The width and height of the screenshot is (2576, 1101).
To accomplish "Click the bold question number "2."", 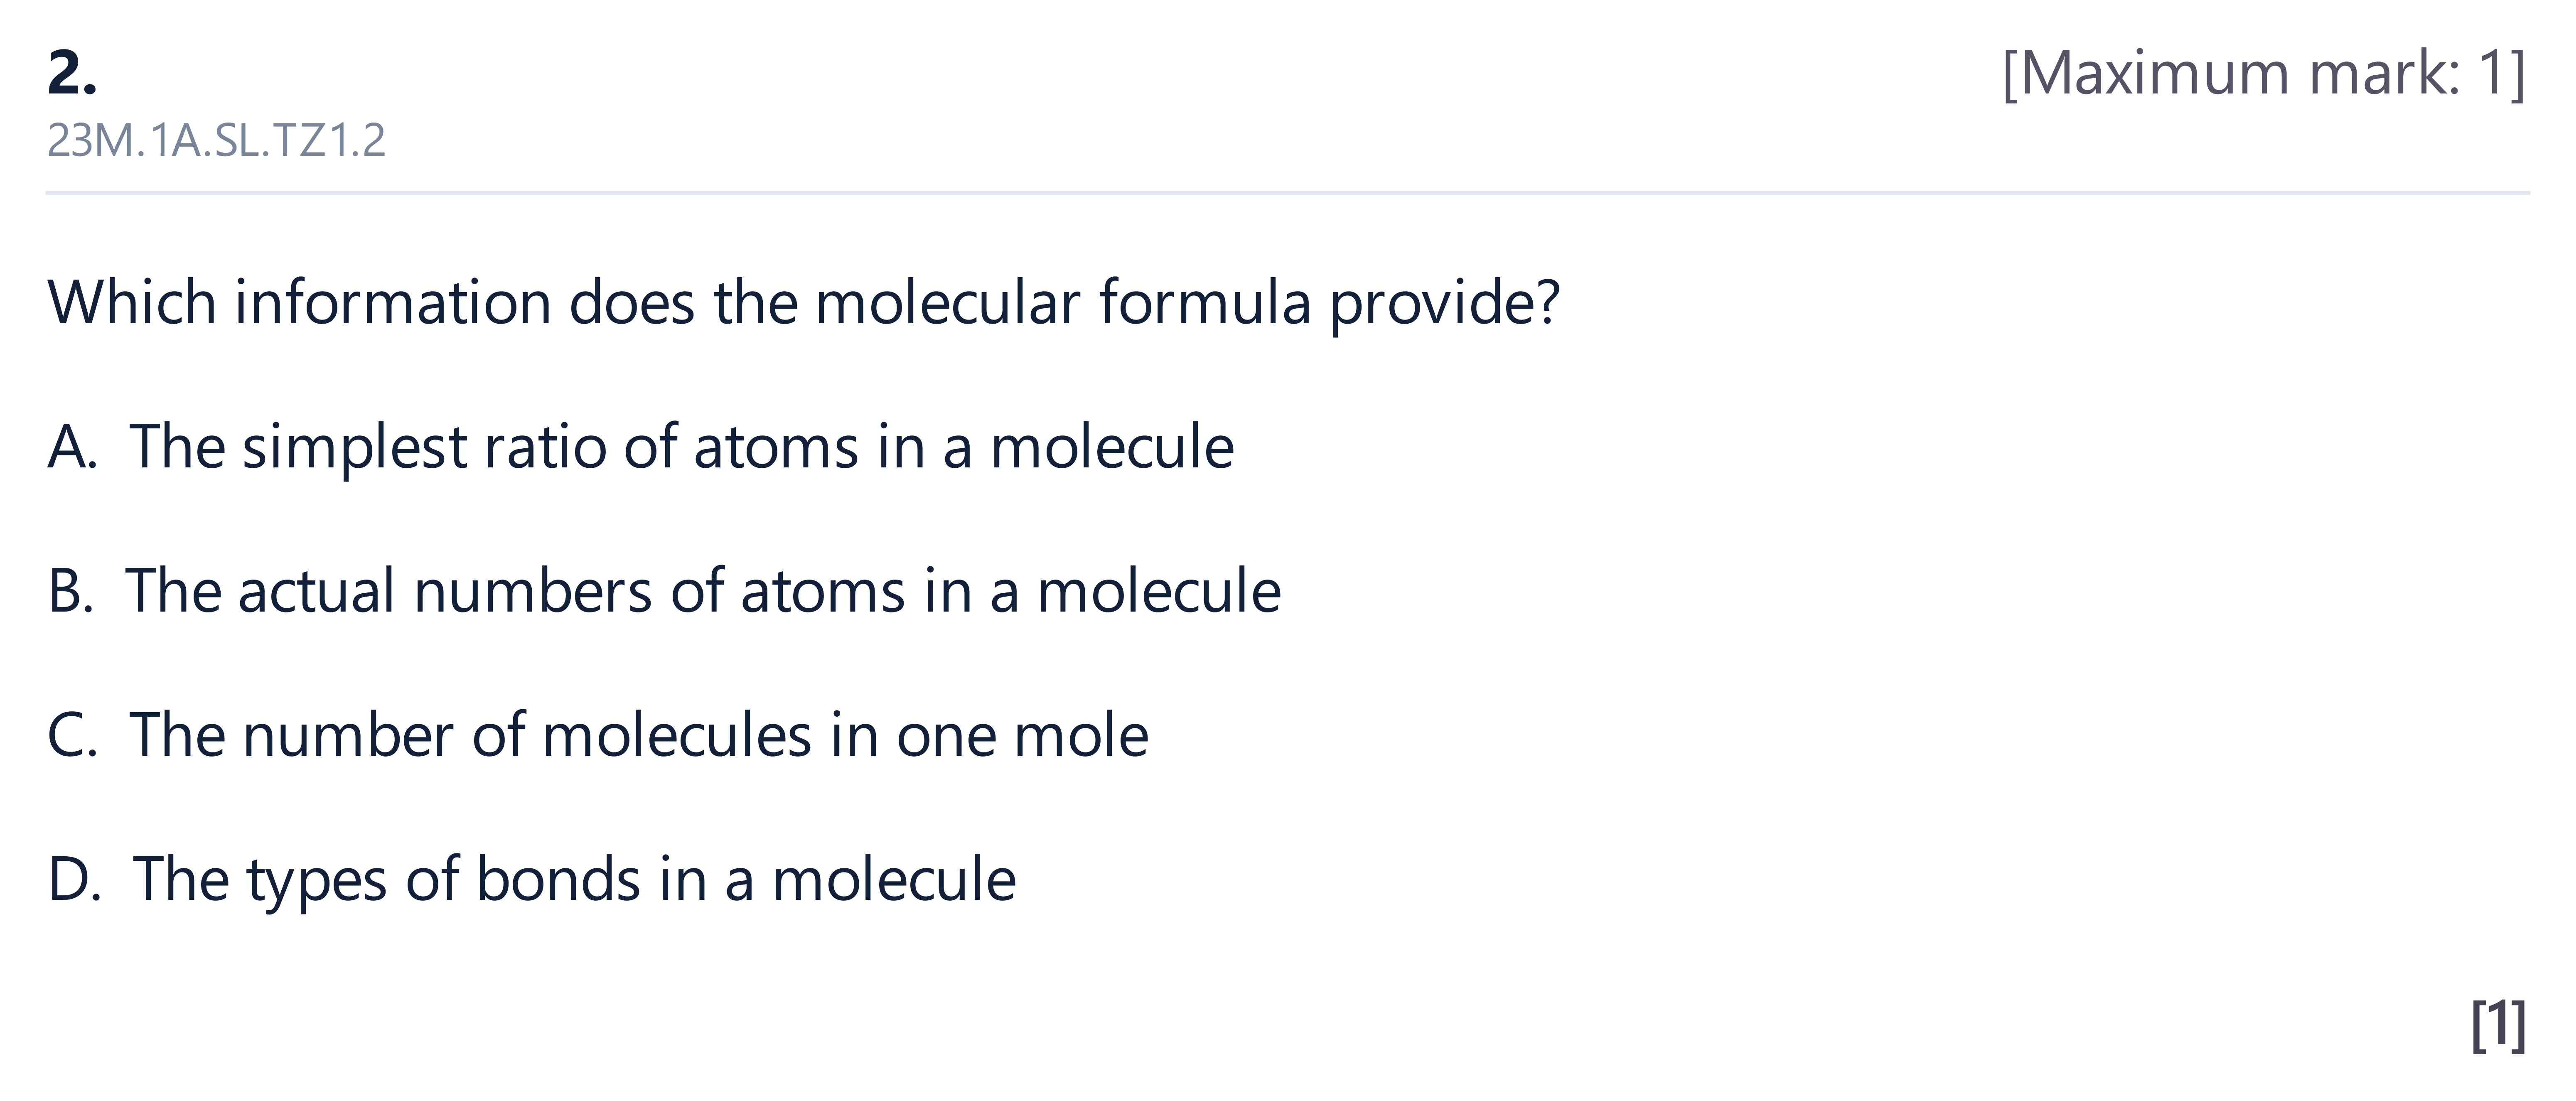I will (72, 73).
